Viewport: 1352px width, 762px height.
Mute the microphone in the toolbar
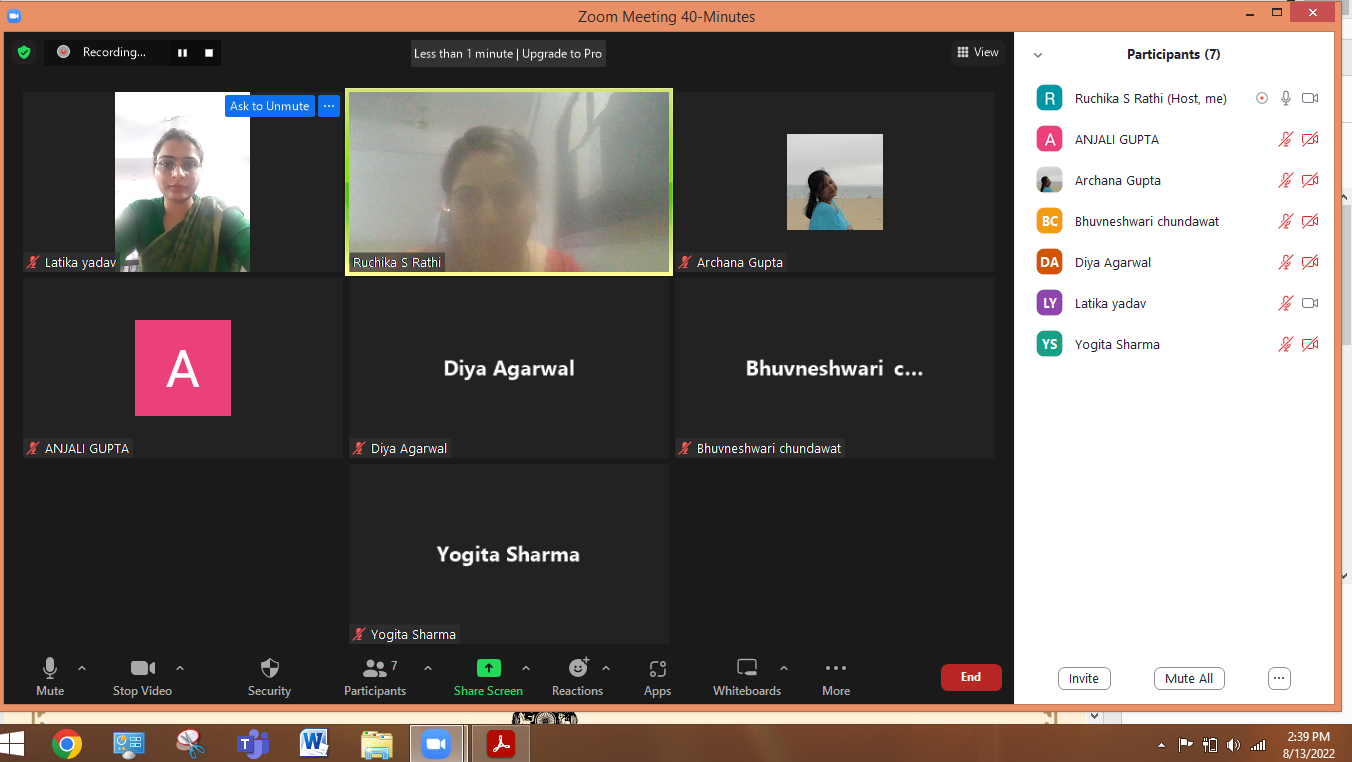(x=50, y=668)
